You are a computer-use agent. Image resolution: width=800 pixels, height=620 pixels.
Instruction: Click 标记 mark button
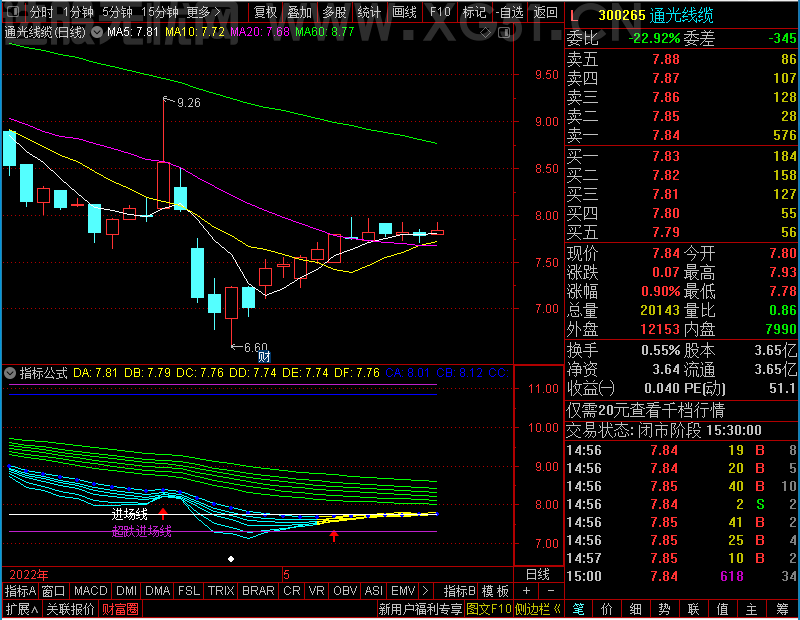point(474,12)
